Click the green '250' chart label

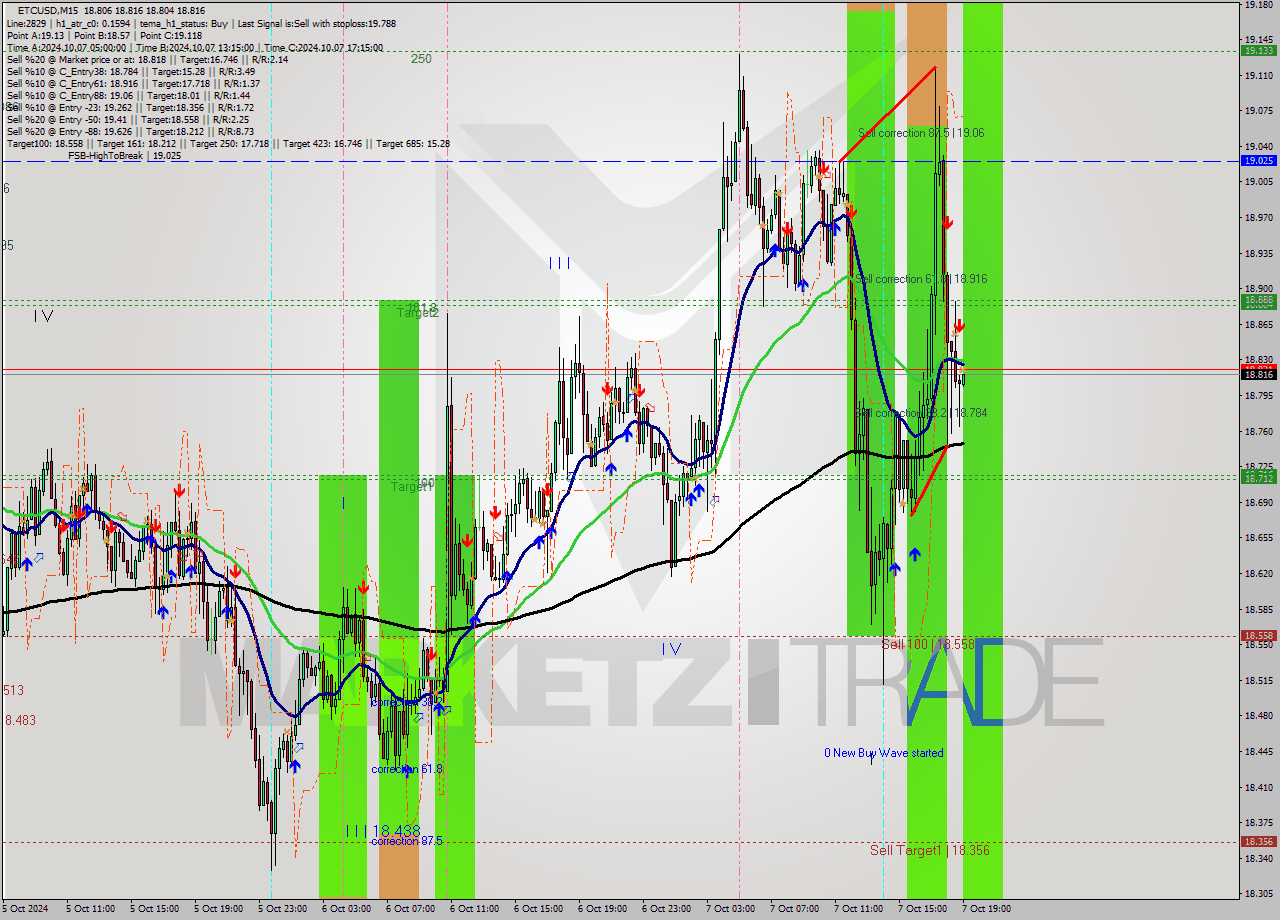tap(421, 59)
